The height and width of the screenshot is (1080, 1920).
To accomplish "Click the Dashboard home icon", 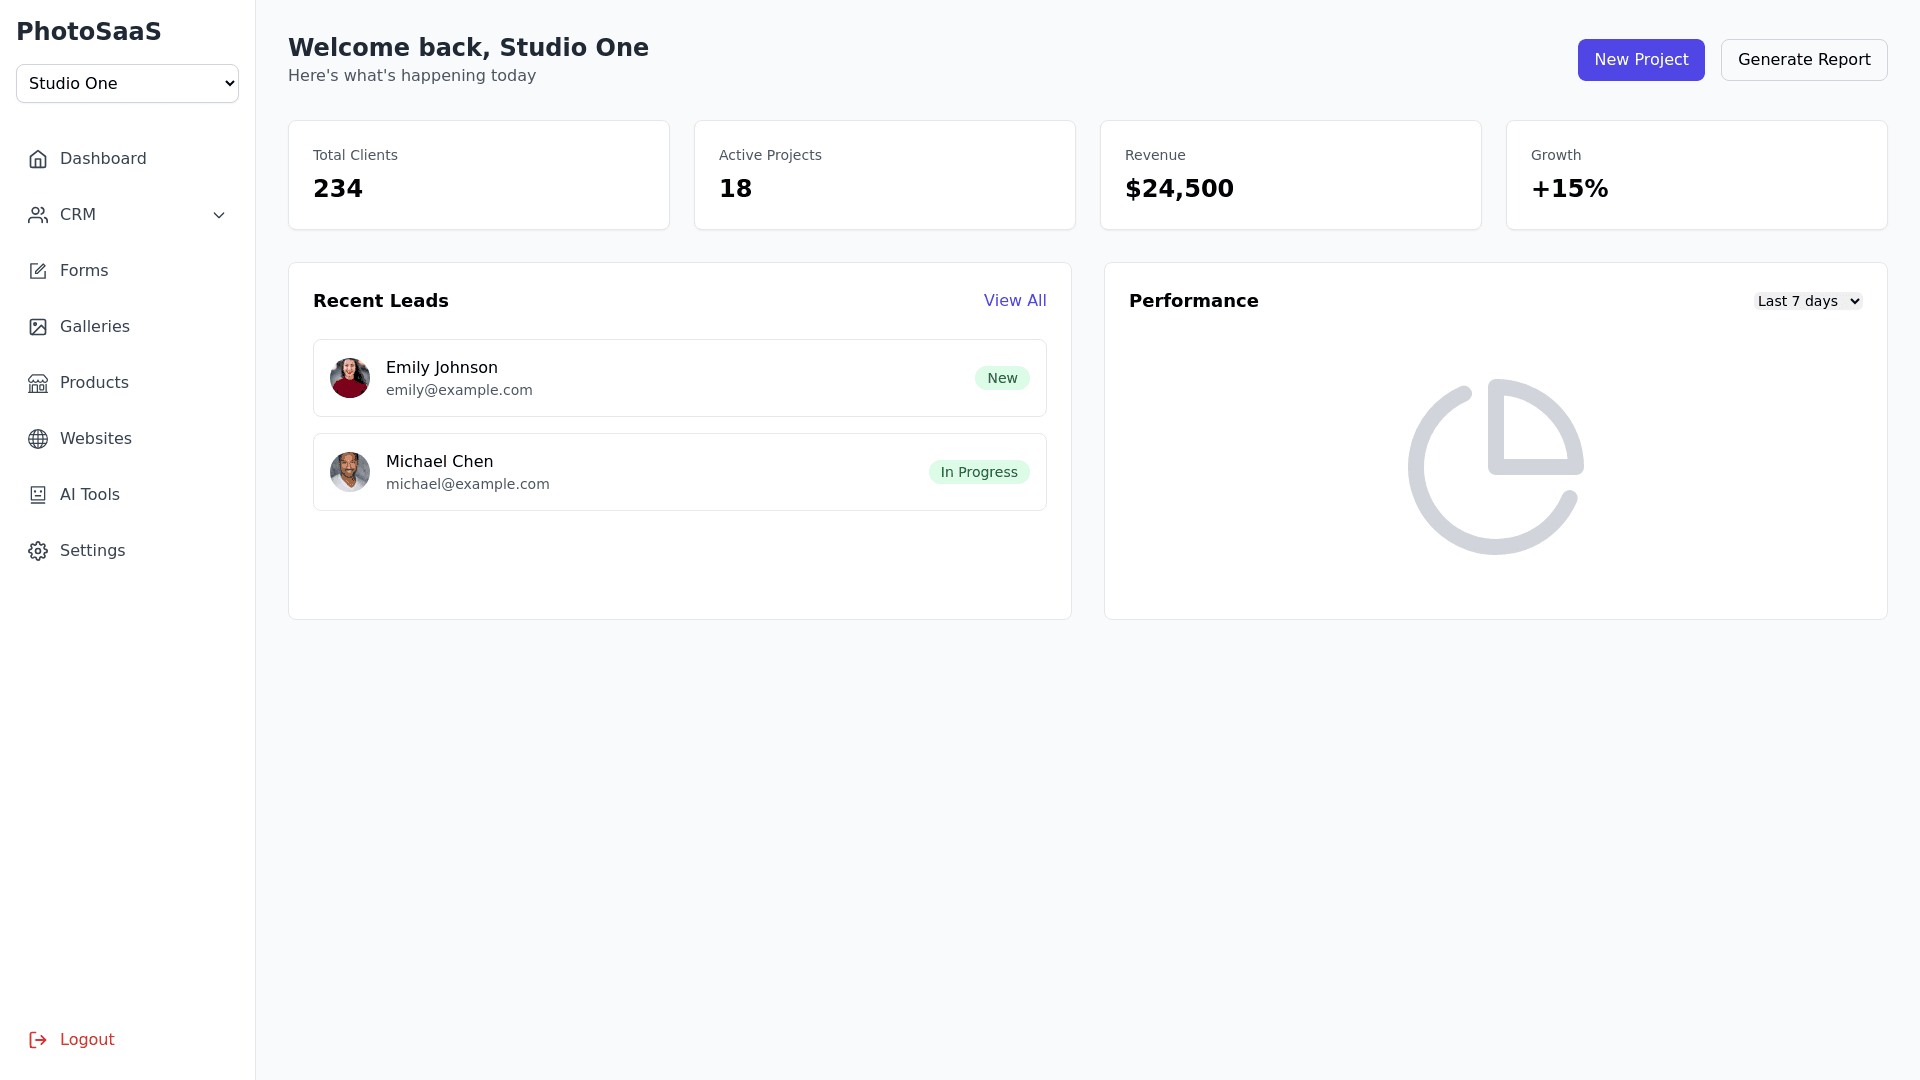I will [x=38, y=159].
